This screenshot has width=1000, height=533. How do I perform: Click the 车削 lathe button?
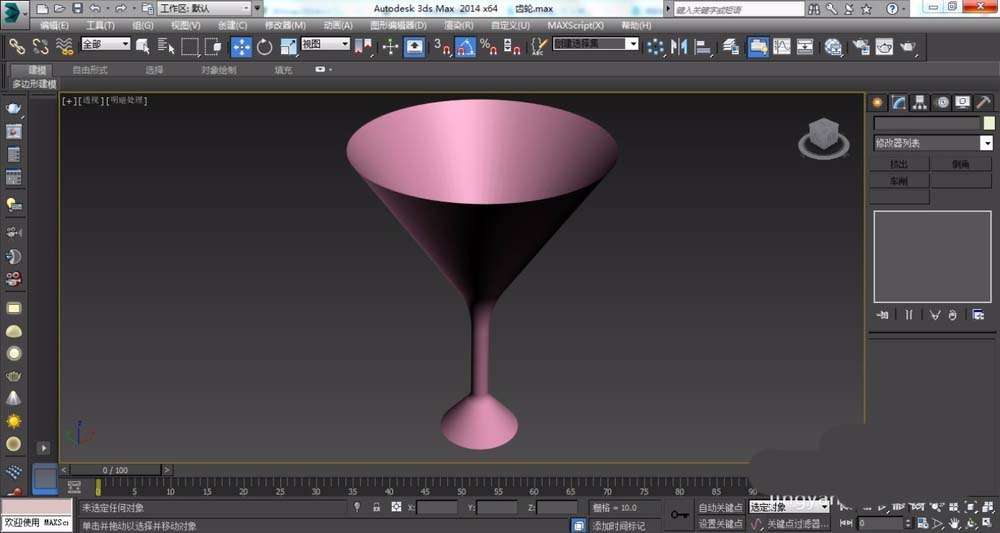coord(900,181)
